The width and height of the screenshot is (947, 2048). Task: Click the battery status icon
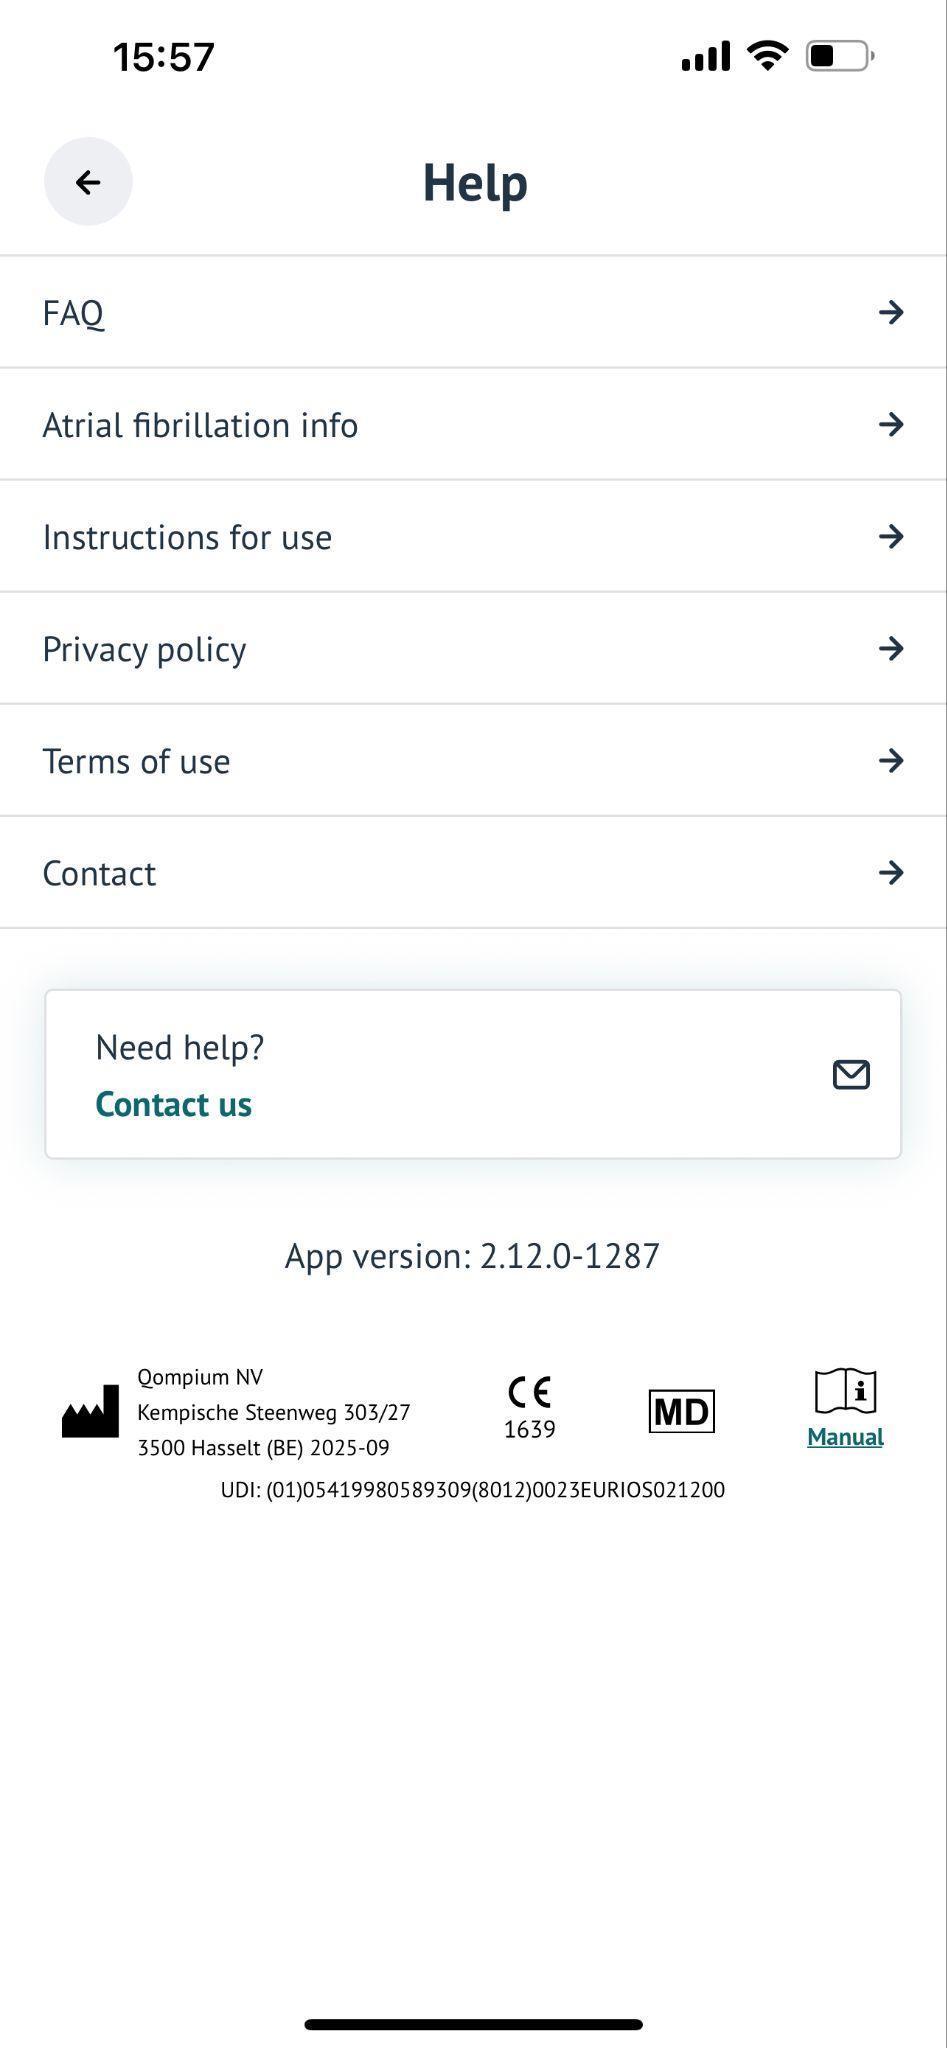[841, 56]
